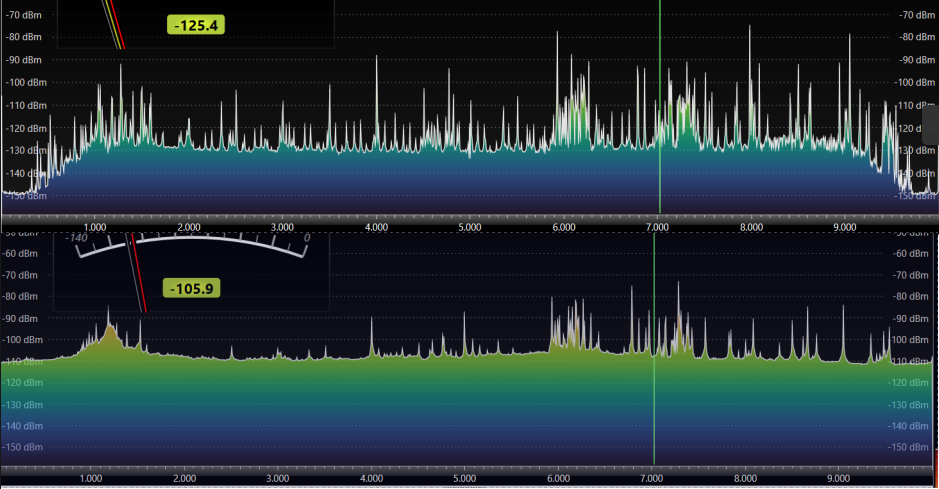Image resolution: width=939 pixels, height=489 pixels.
Task: Click 1.000 on upper frequency ruler
Action: coord(94,228)
